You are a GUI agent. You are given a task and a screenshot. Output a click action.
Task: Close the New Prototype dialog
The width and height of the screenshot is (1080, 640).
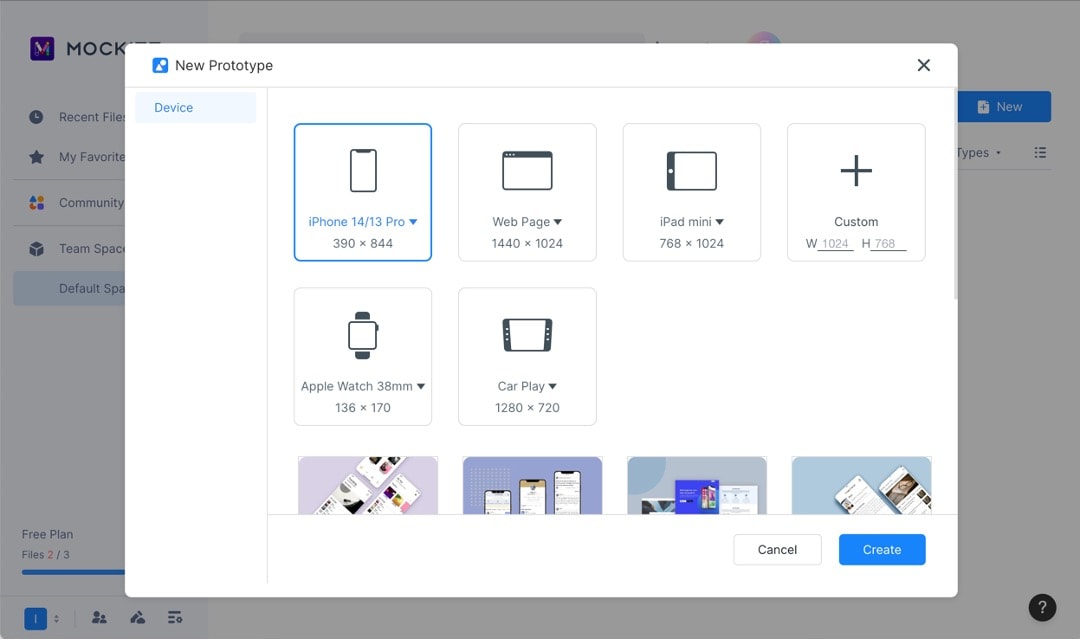(x=924, y=65)
